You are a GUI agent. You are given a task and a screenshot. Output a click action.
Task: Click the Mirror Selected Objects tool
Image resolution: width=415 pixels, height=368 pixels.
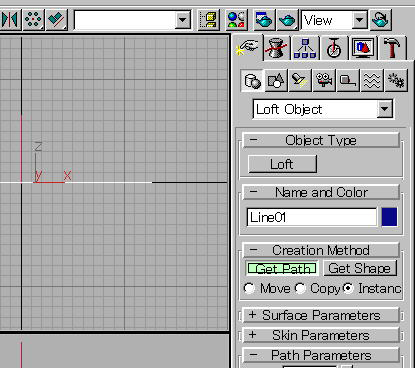10,20
